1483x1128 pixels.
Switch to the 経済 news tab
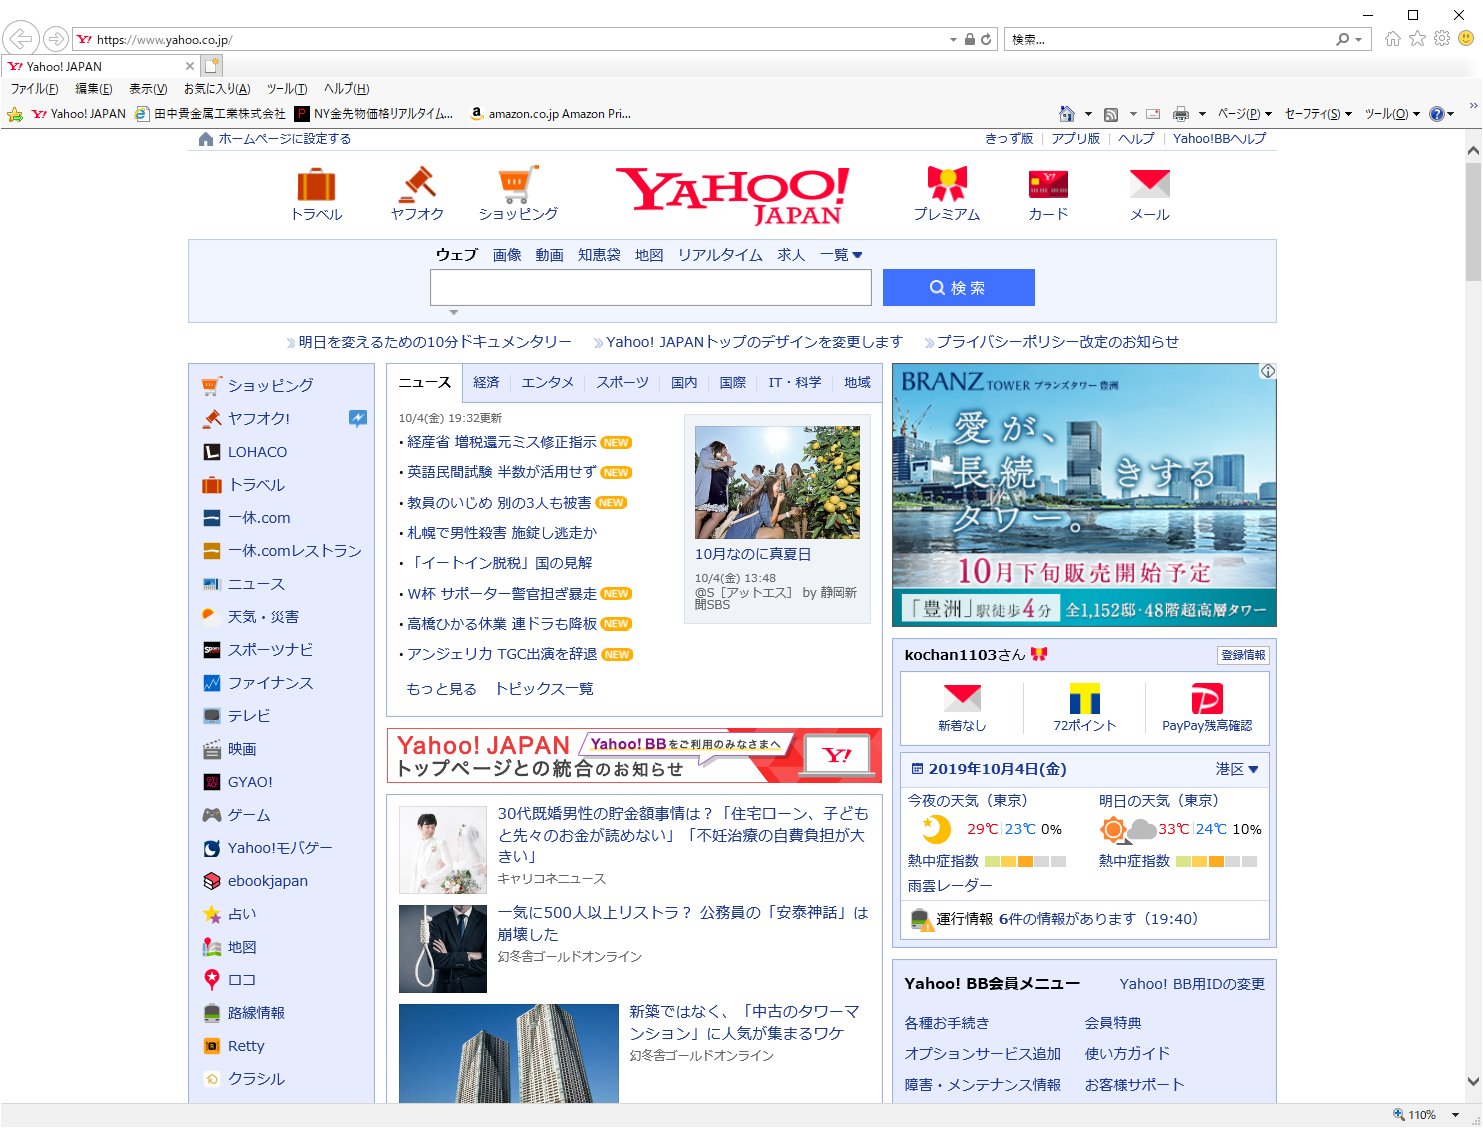tap(486, 382)
